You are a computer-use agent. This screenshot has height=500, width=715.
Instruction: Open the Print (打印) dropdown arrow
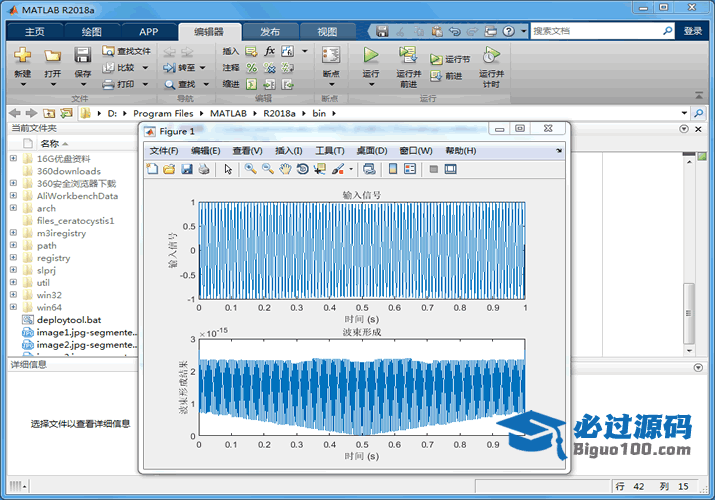click(x=145, y=84)
